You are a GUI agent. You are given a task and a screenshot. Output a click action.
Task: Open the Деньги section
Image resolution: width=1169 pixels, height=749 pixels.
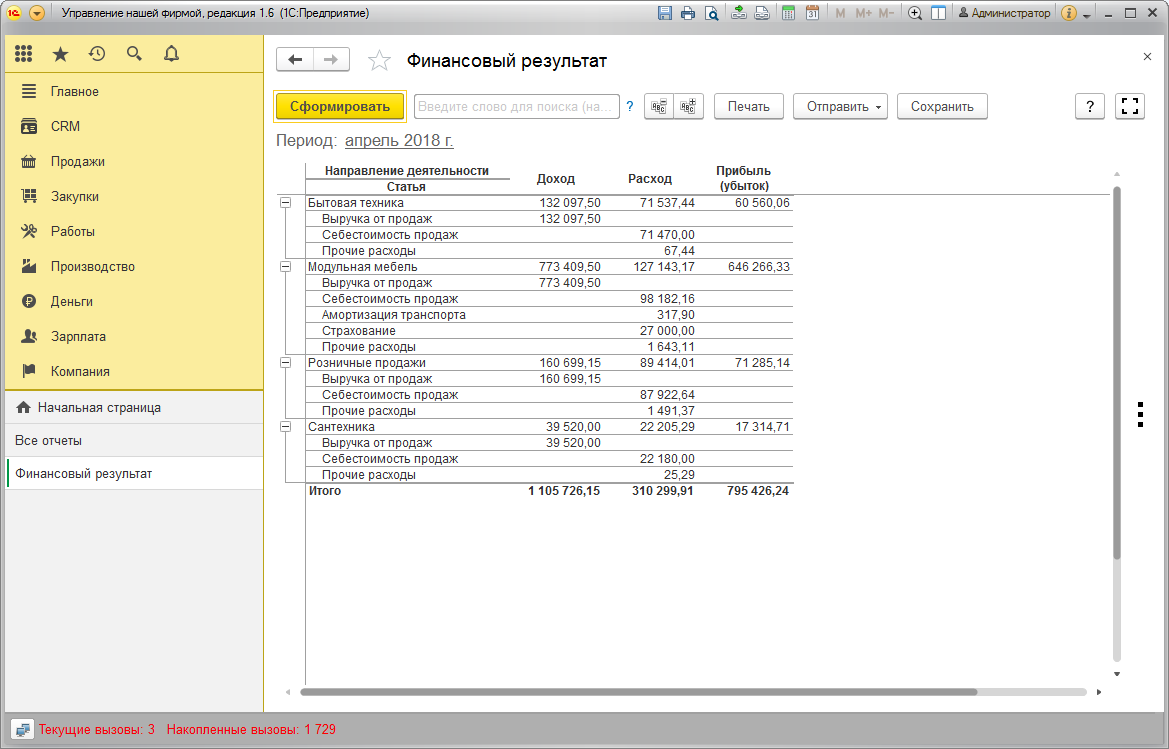pos(134,302)
